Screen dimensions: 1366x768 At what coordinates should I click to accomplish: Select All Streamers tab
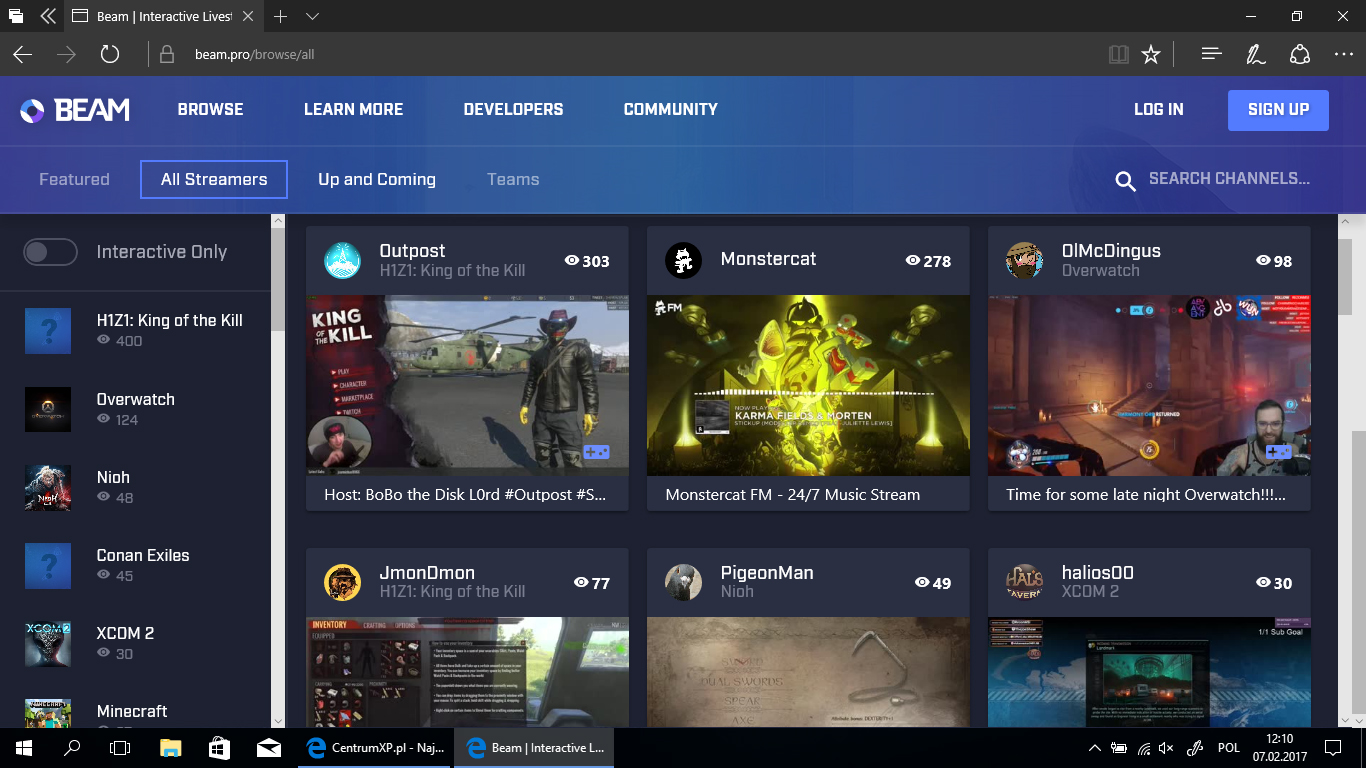tap(214, 180)
